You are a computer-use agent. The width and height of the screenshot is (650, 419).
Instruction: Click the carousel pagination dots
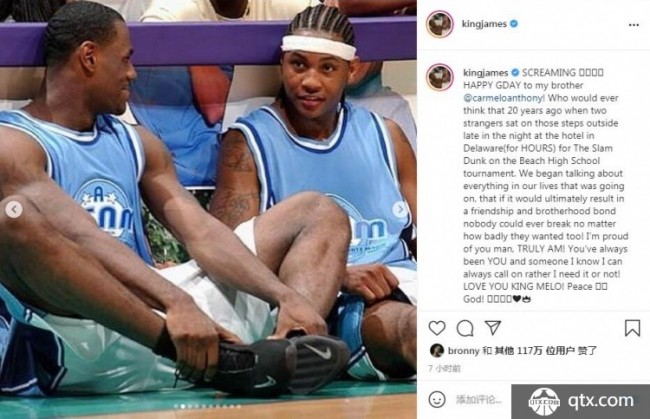(x=207, y=407)
